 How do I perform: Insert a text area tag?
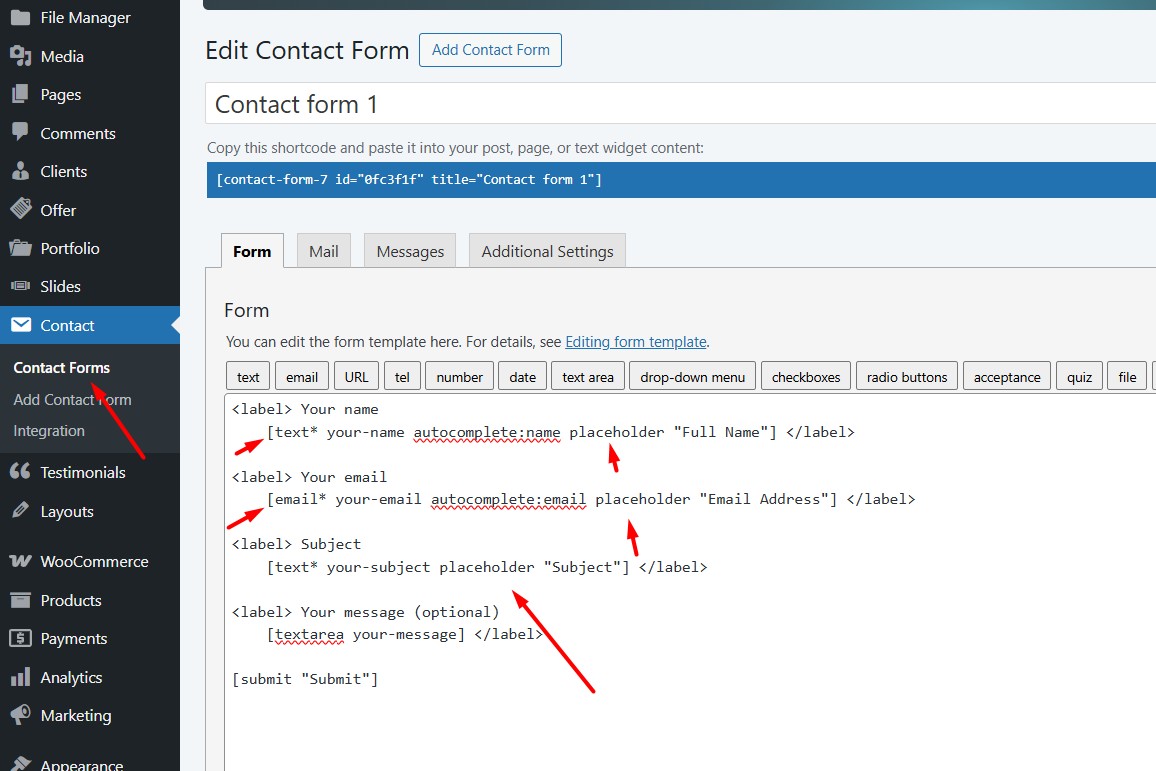[x=588, y=376]
